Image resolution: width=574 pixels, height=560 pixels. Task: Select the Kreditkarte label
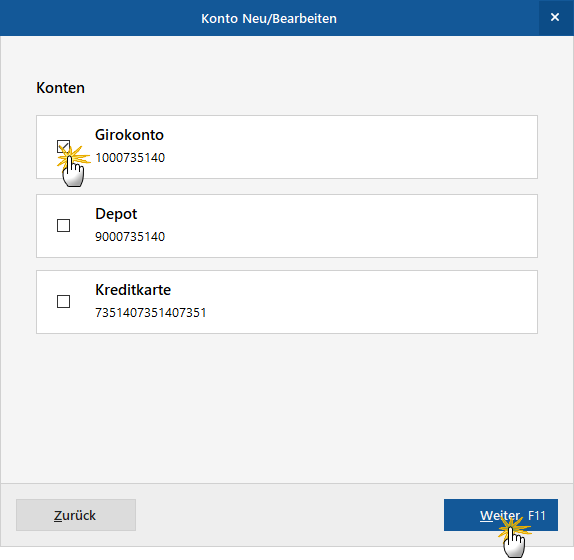(x=133, y=290)
